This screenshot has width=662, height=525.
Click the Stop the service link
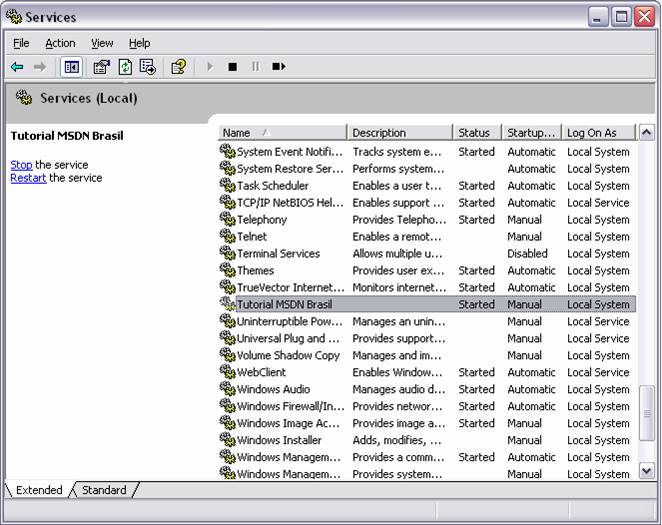pos(21,165)
